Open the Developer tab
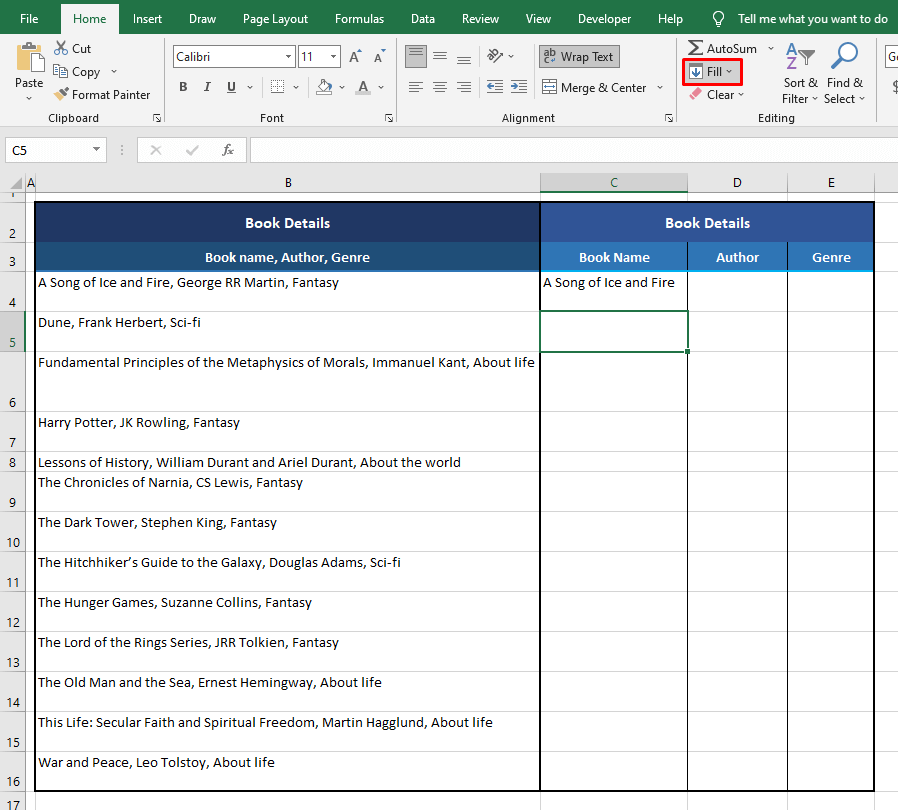The height and width of the screenshot is (810, 898). (604, 18)
